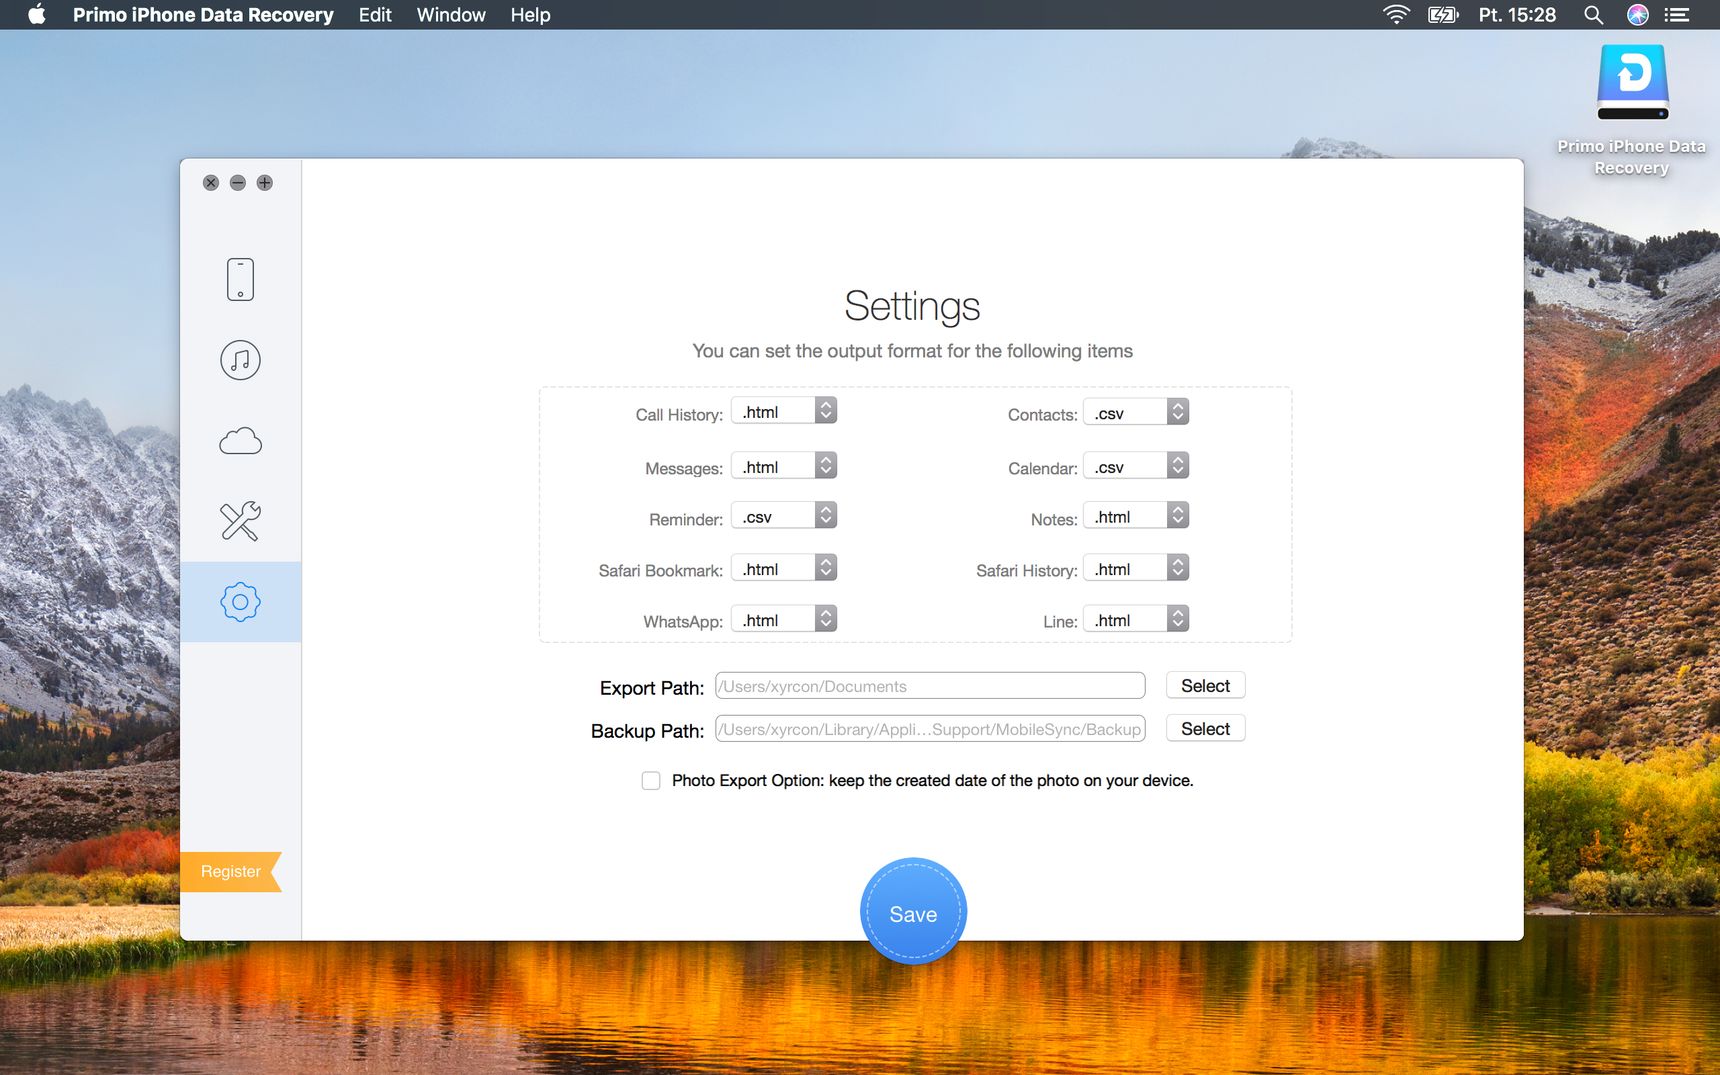Open the recover from iTunes backup section
This screenshot has height=1075, width=1720.
(240, 360)
